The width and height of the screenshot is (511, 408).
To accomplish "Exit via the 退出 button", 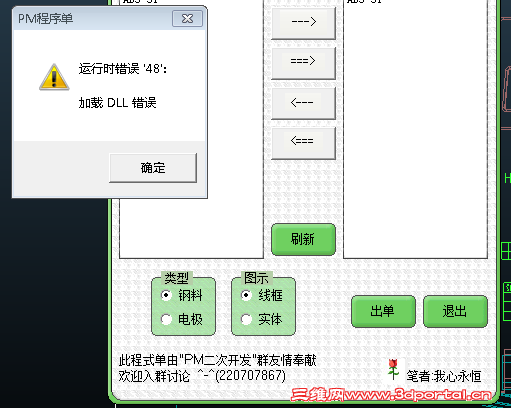I will click(455, 311).
